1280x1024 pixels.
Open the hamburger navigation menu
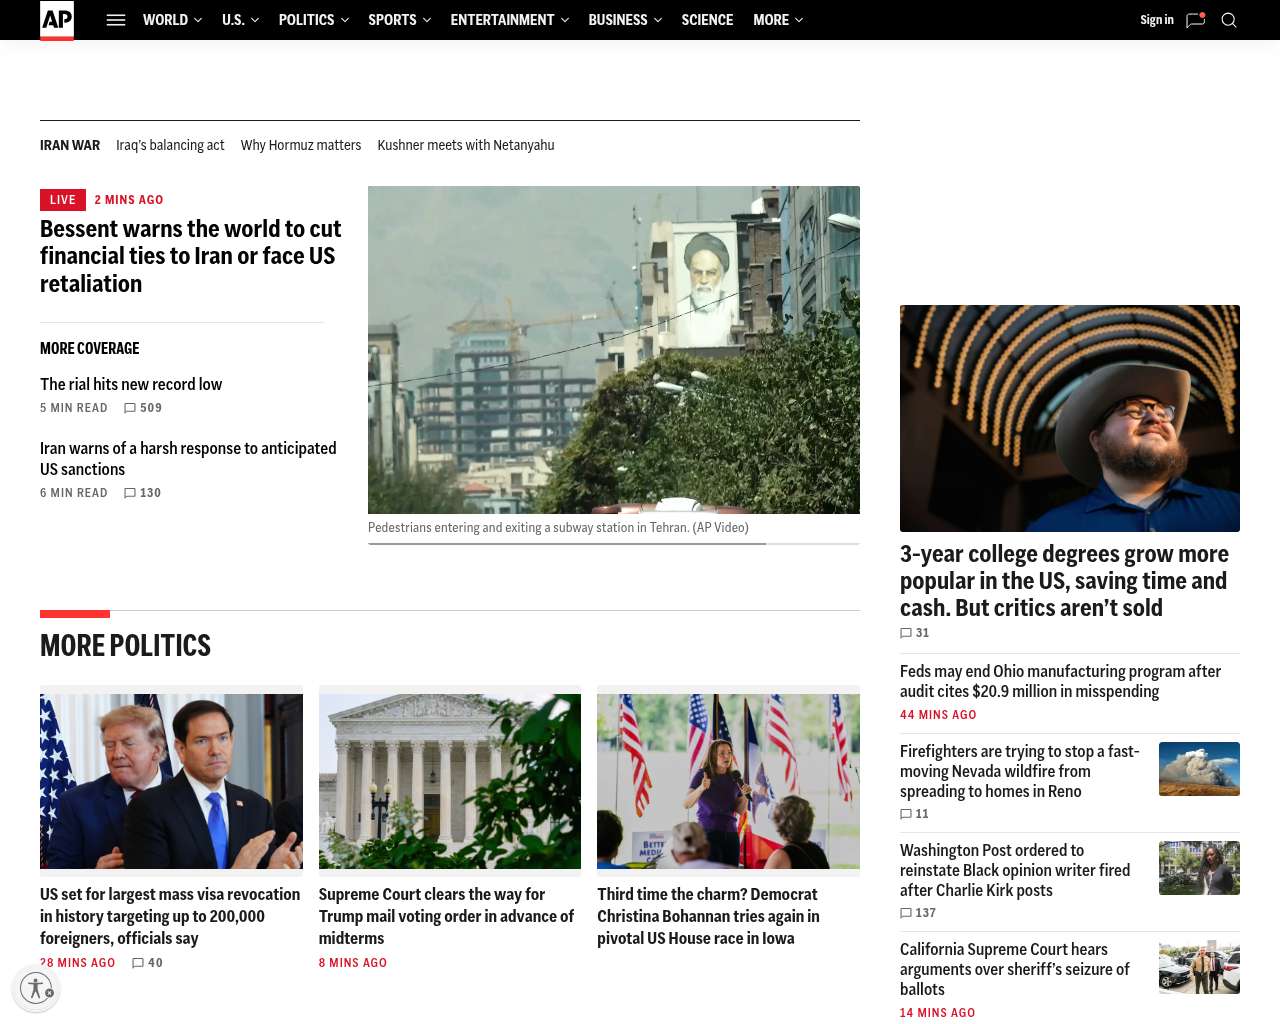116,20
